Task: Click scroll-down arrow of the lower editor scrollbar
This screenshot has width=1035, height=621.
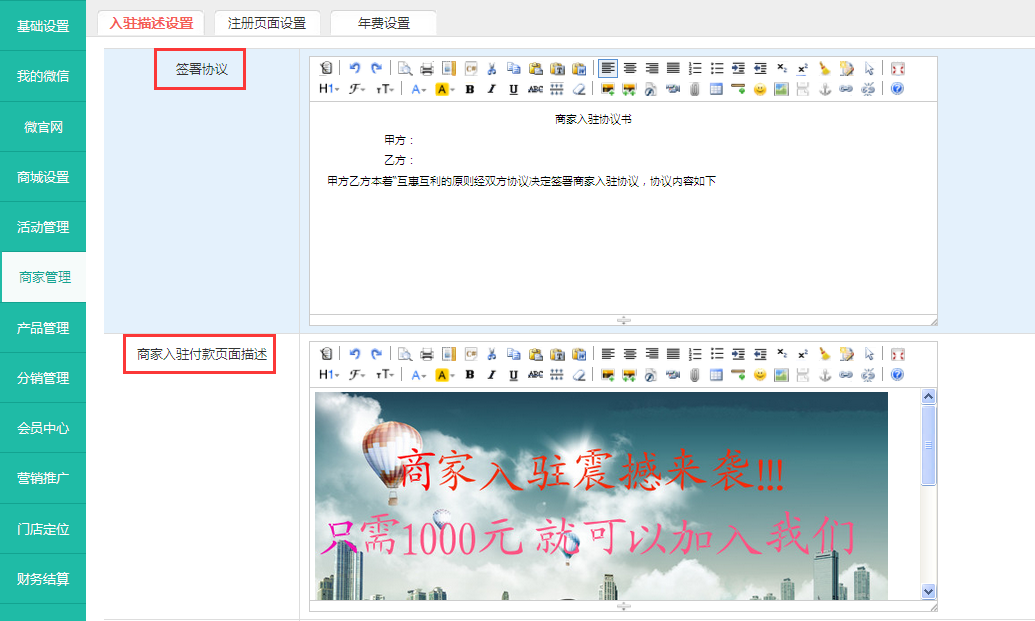Action: (x=928, y=591)
